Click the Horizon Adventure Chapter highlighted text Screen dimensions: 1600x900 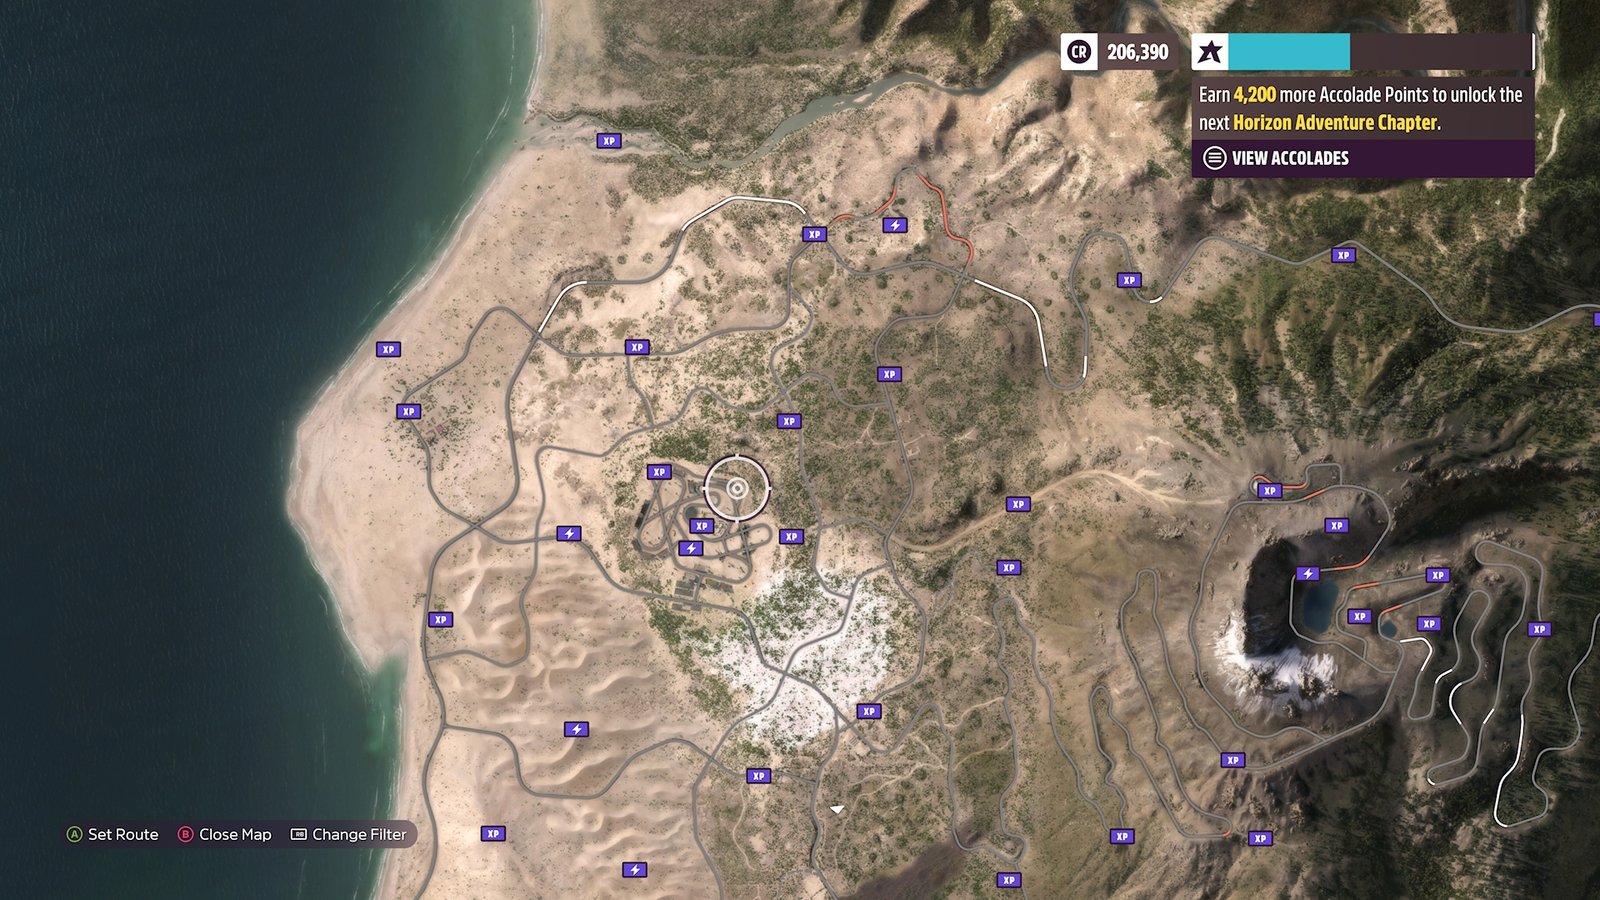[1335, 123]
